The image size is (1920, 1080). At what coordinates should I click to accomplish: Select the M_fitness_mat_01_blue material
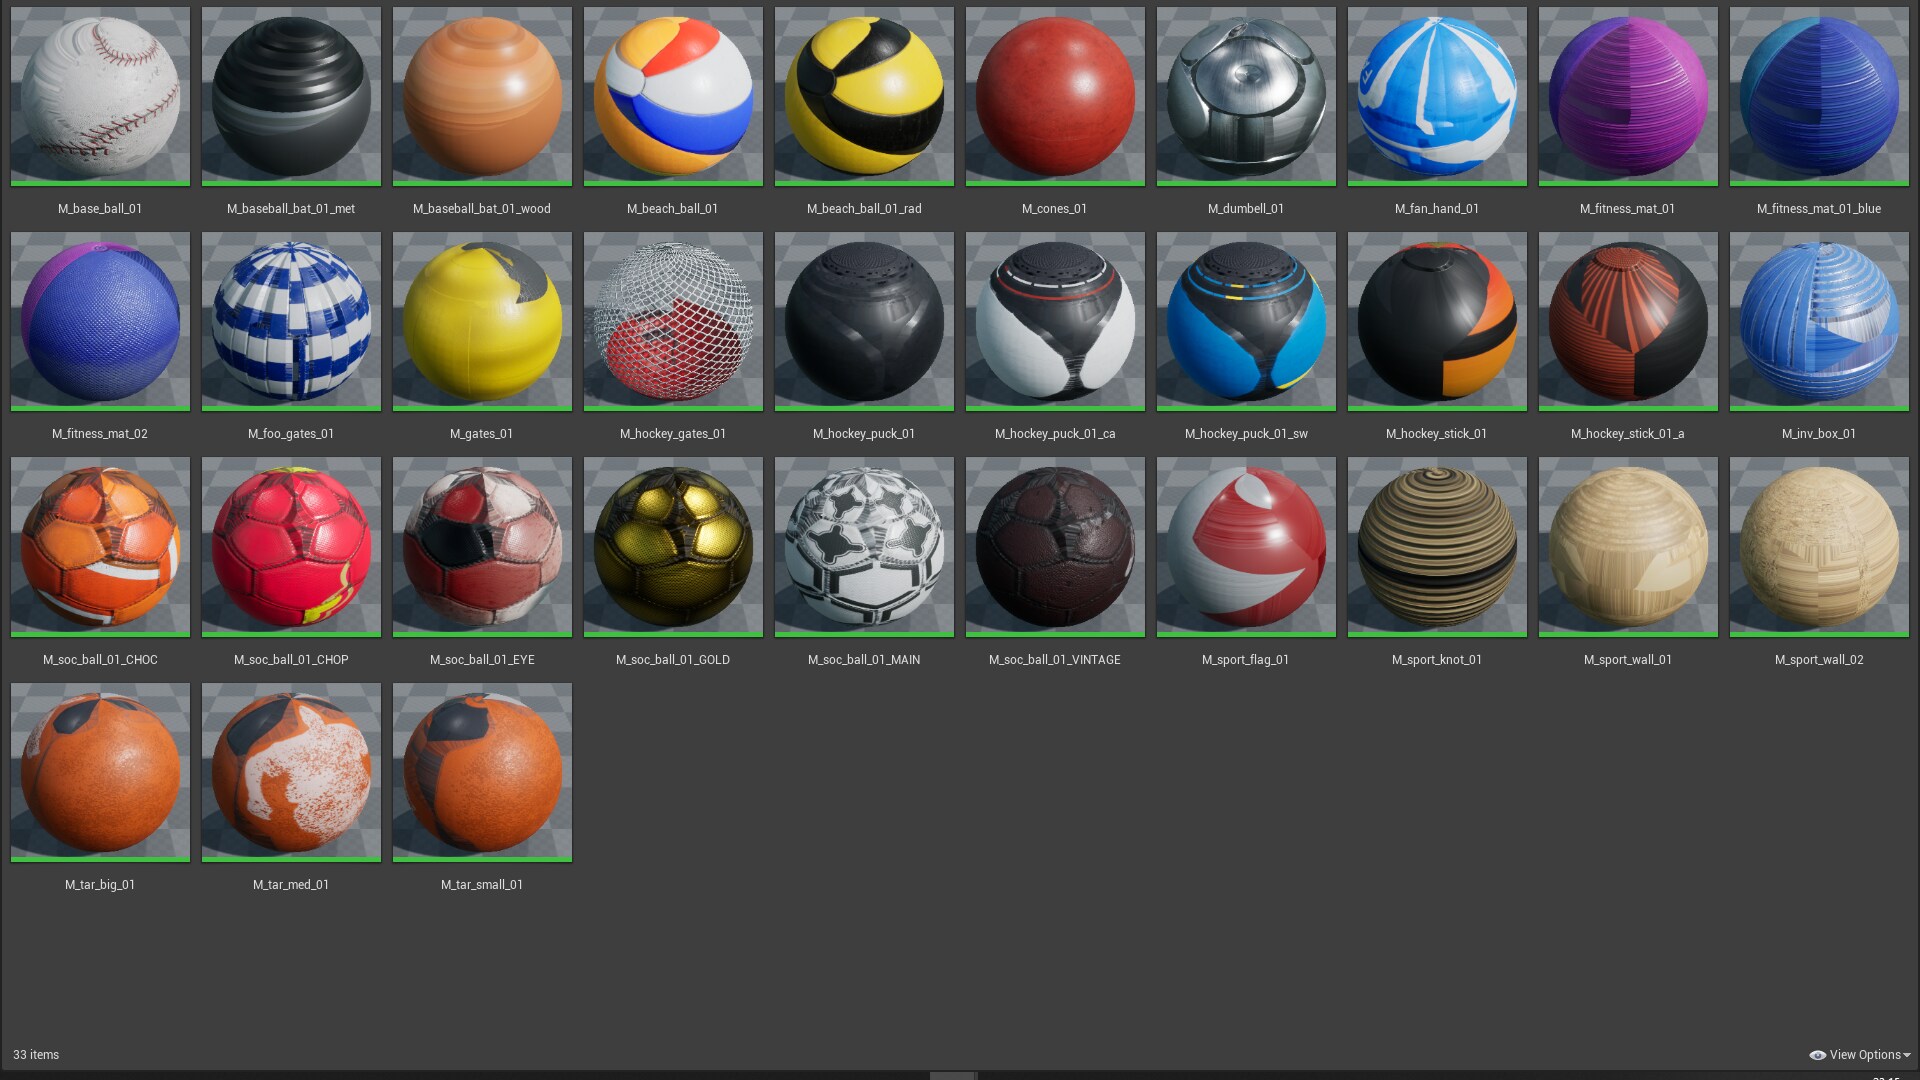click(1818, 96)
